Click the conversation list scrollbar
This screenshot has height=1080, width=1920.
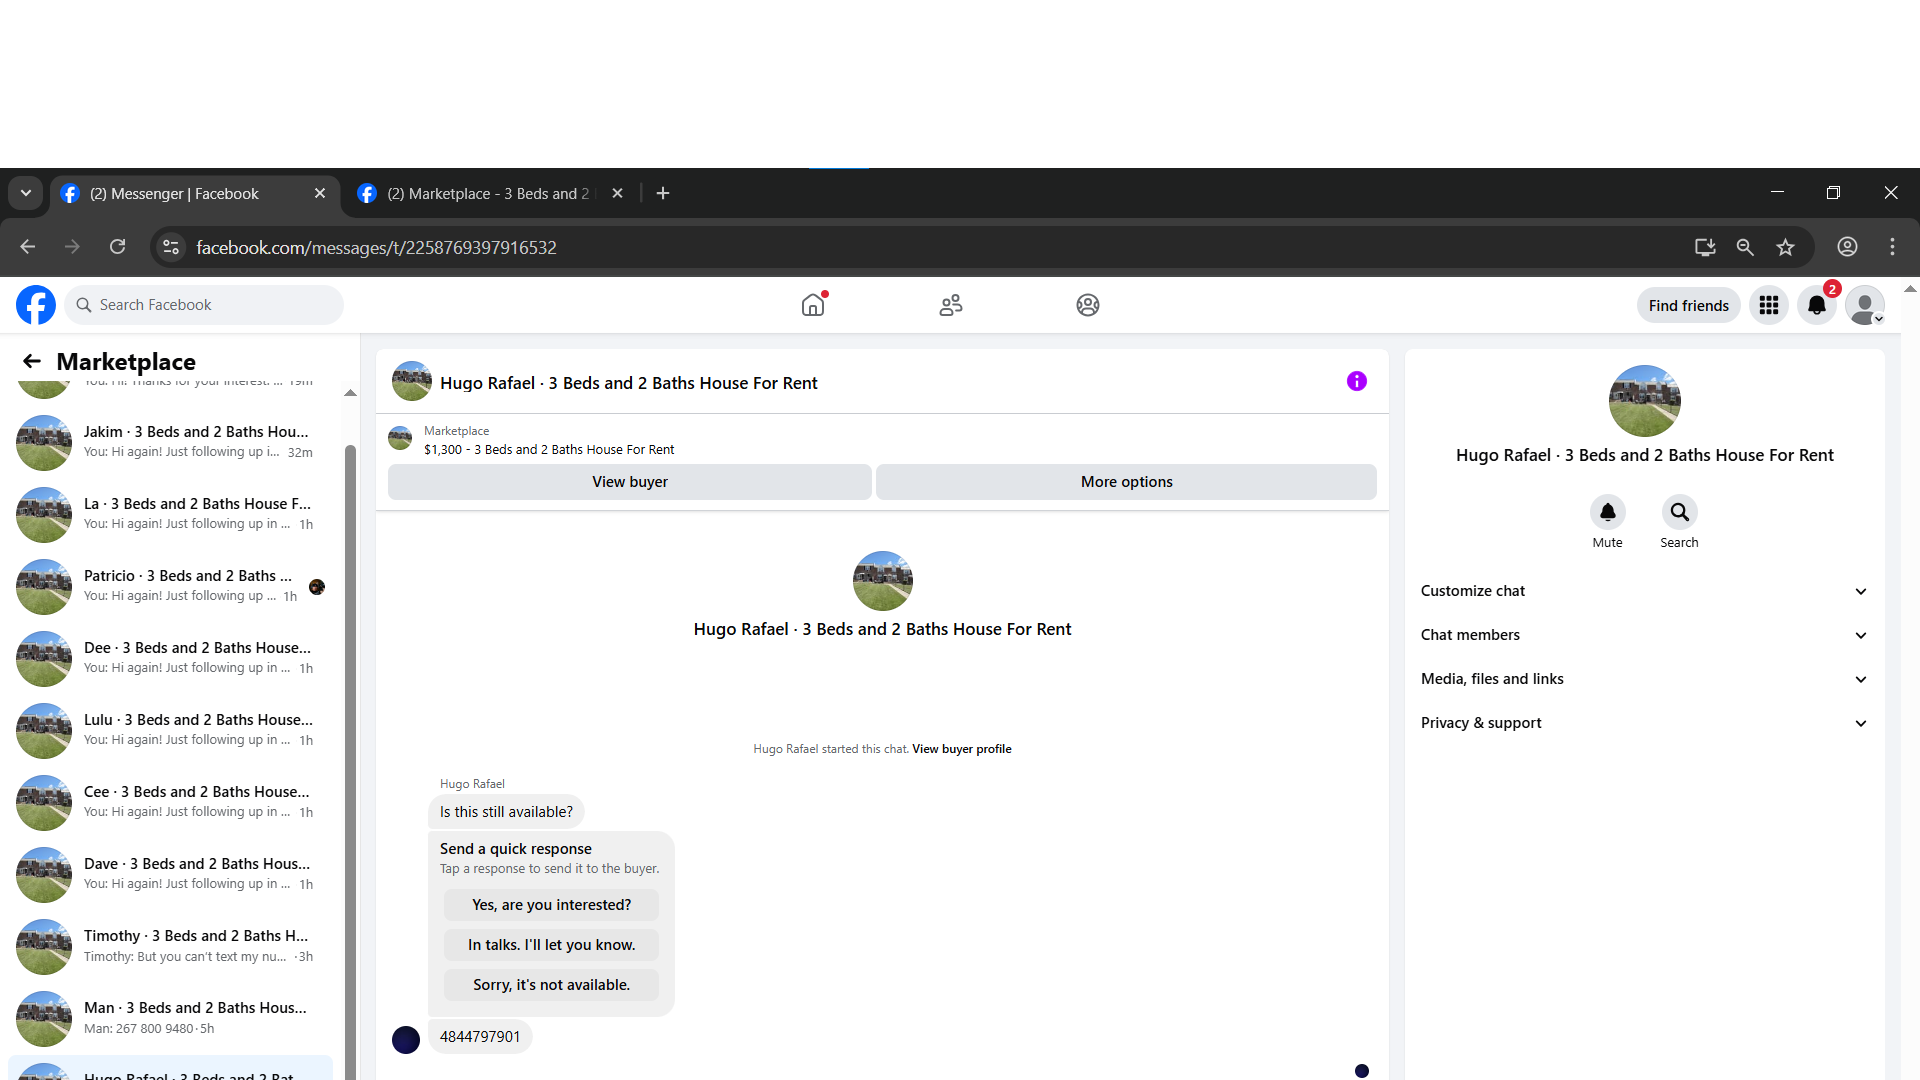[350, 760]
